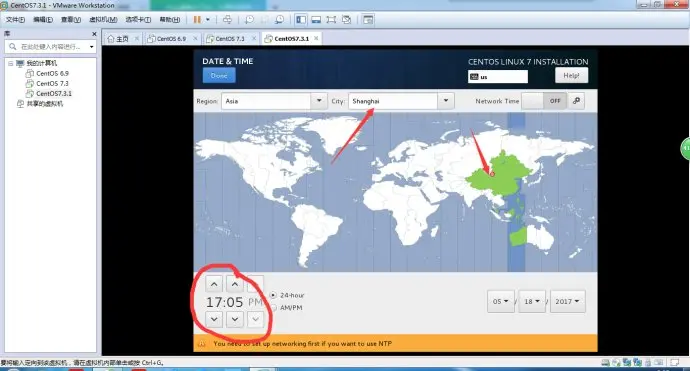690x371 pixels.
Task: Open the power options arrow beside pause
Action: [208, 19]
